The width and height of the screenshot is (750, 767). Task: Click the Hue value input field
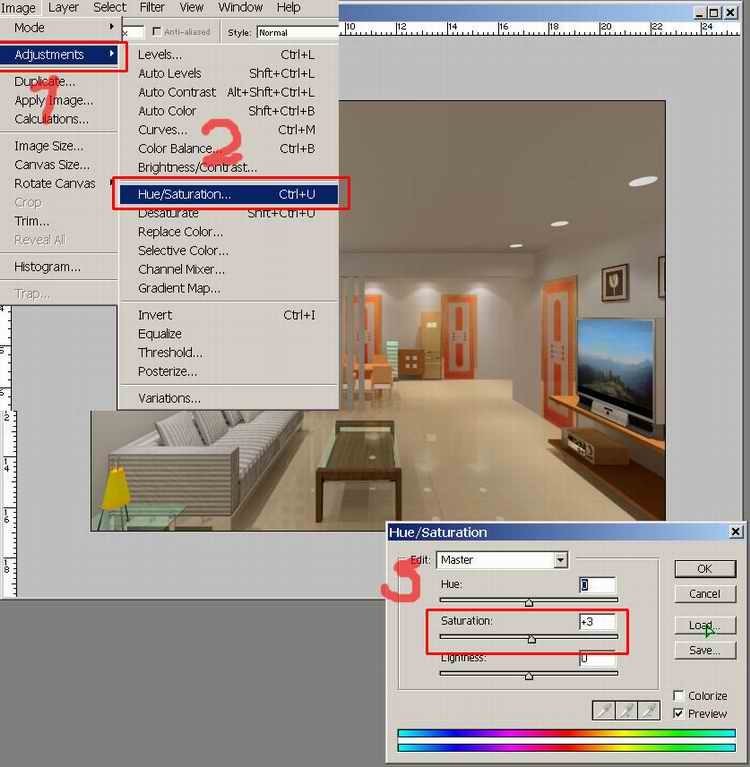597,585
